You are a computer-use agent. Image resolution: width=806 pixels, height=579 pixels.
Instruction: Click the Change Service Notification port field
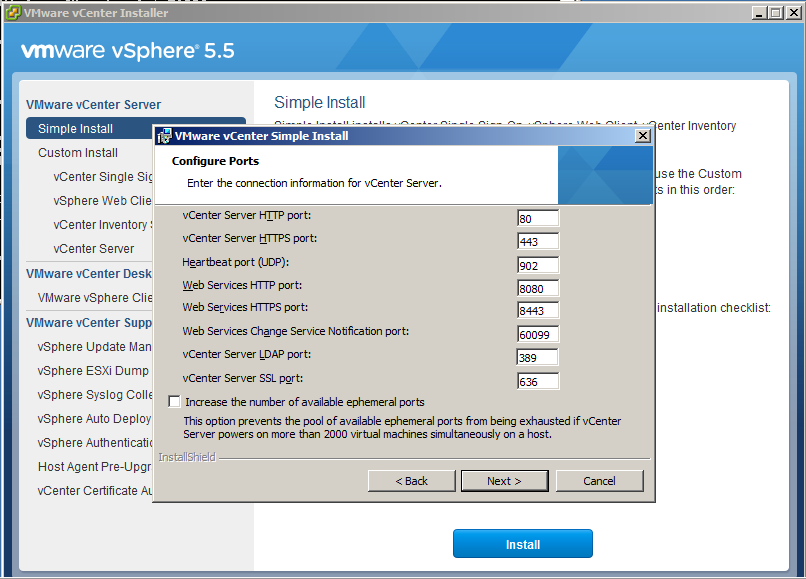tap(538, 334)
